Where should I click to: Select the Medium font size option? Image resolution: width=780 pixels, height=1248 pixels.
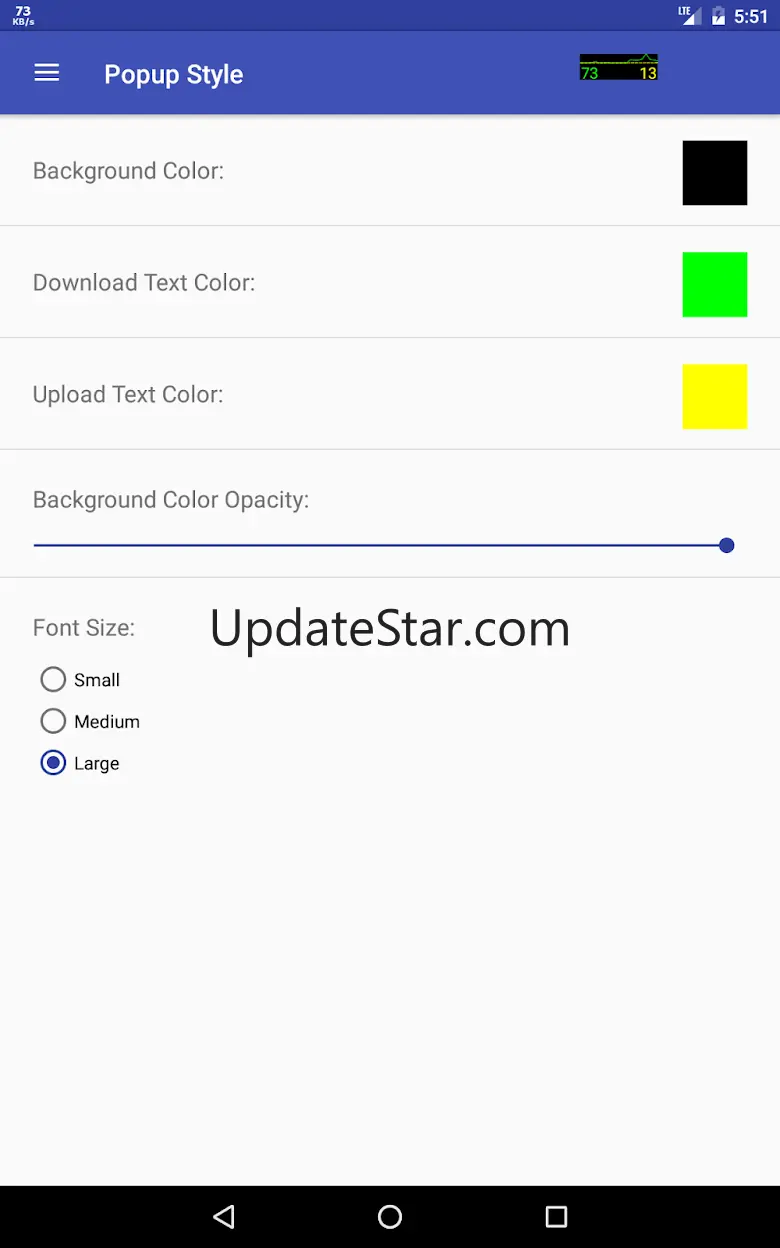tap(90, 721)
